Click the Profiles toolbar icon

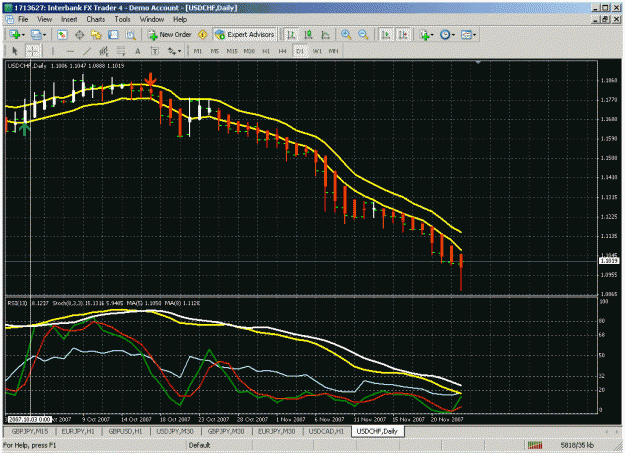click(36, 35)
